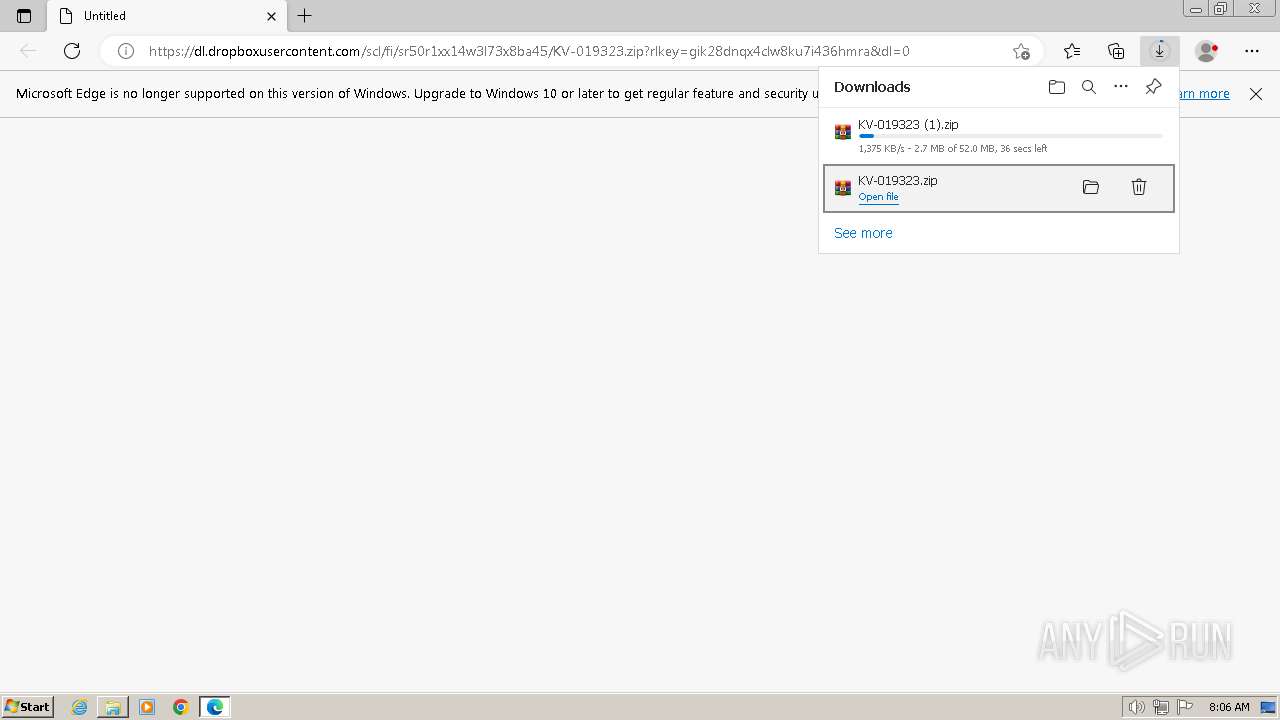
Task: Select the Untitled browser tab
Action: click(167, 16)
